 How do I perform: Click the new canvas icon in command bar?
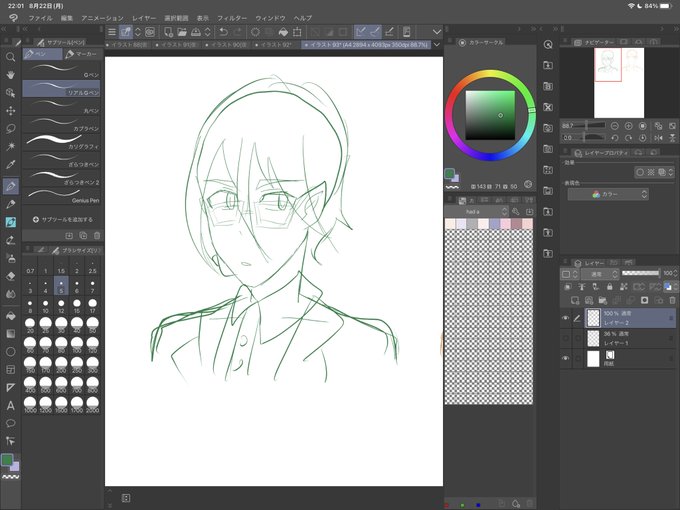[x=168, y=32]
